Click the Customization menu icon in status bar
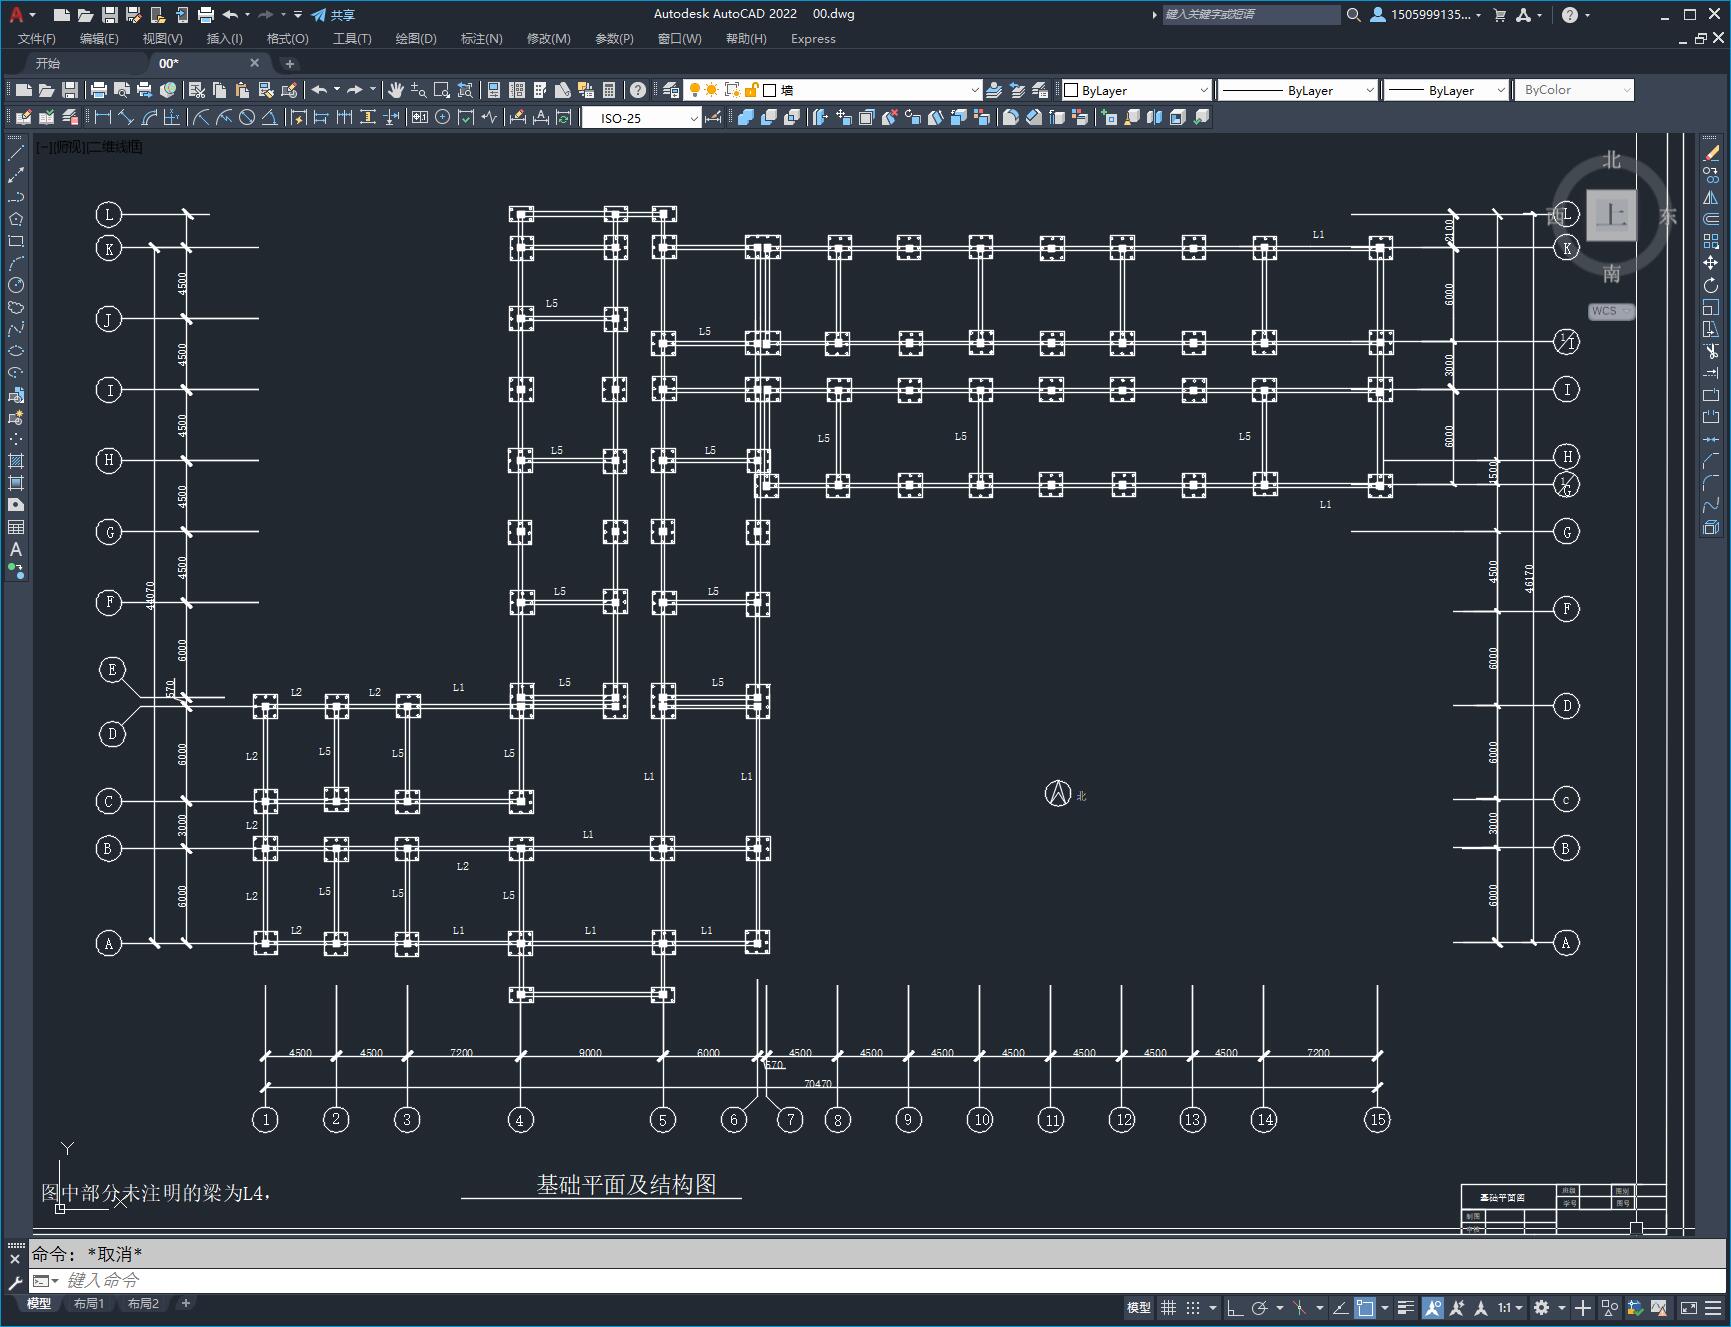Screen dimensions: 1731x1327 point(1713,1307)
